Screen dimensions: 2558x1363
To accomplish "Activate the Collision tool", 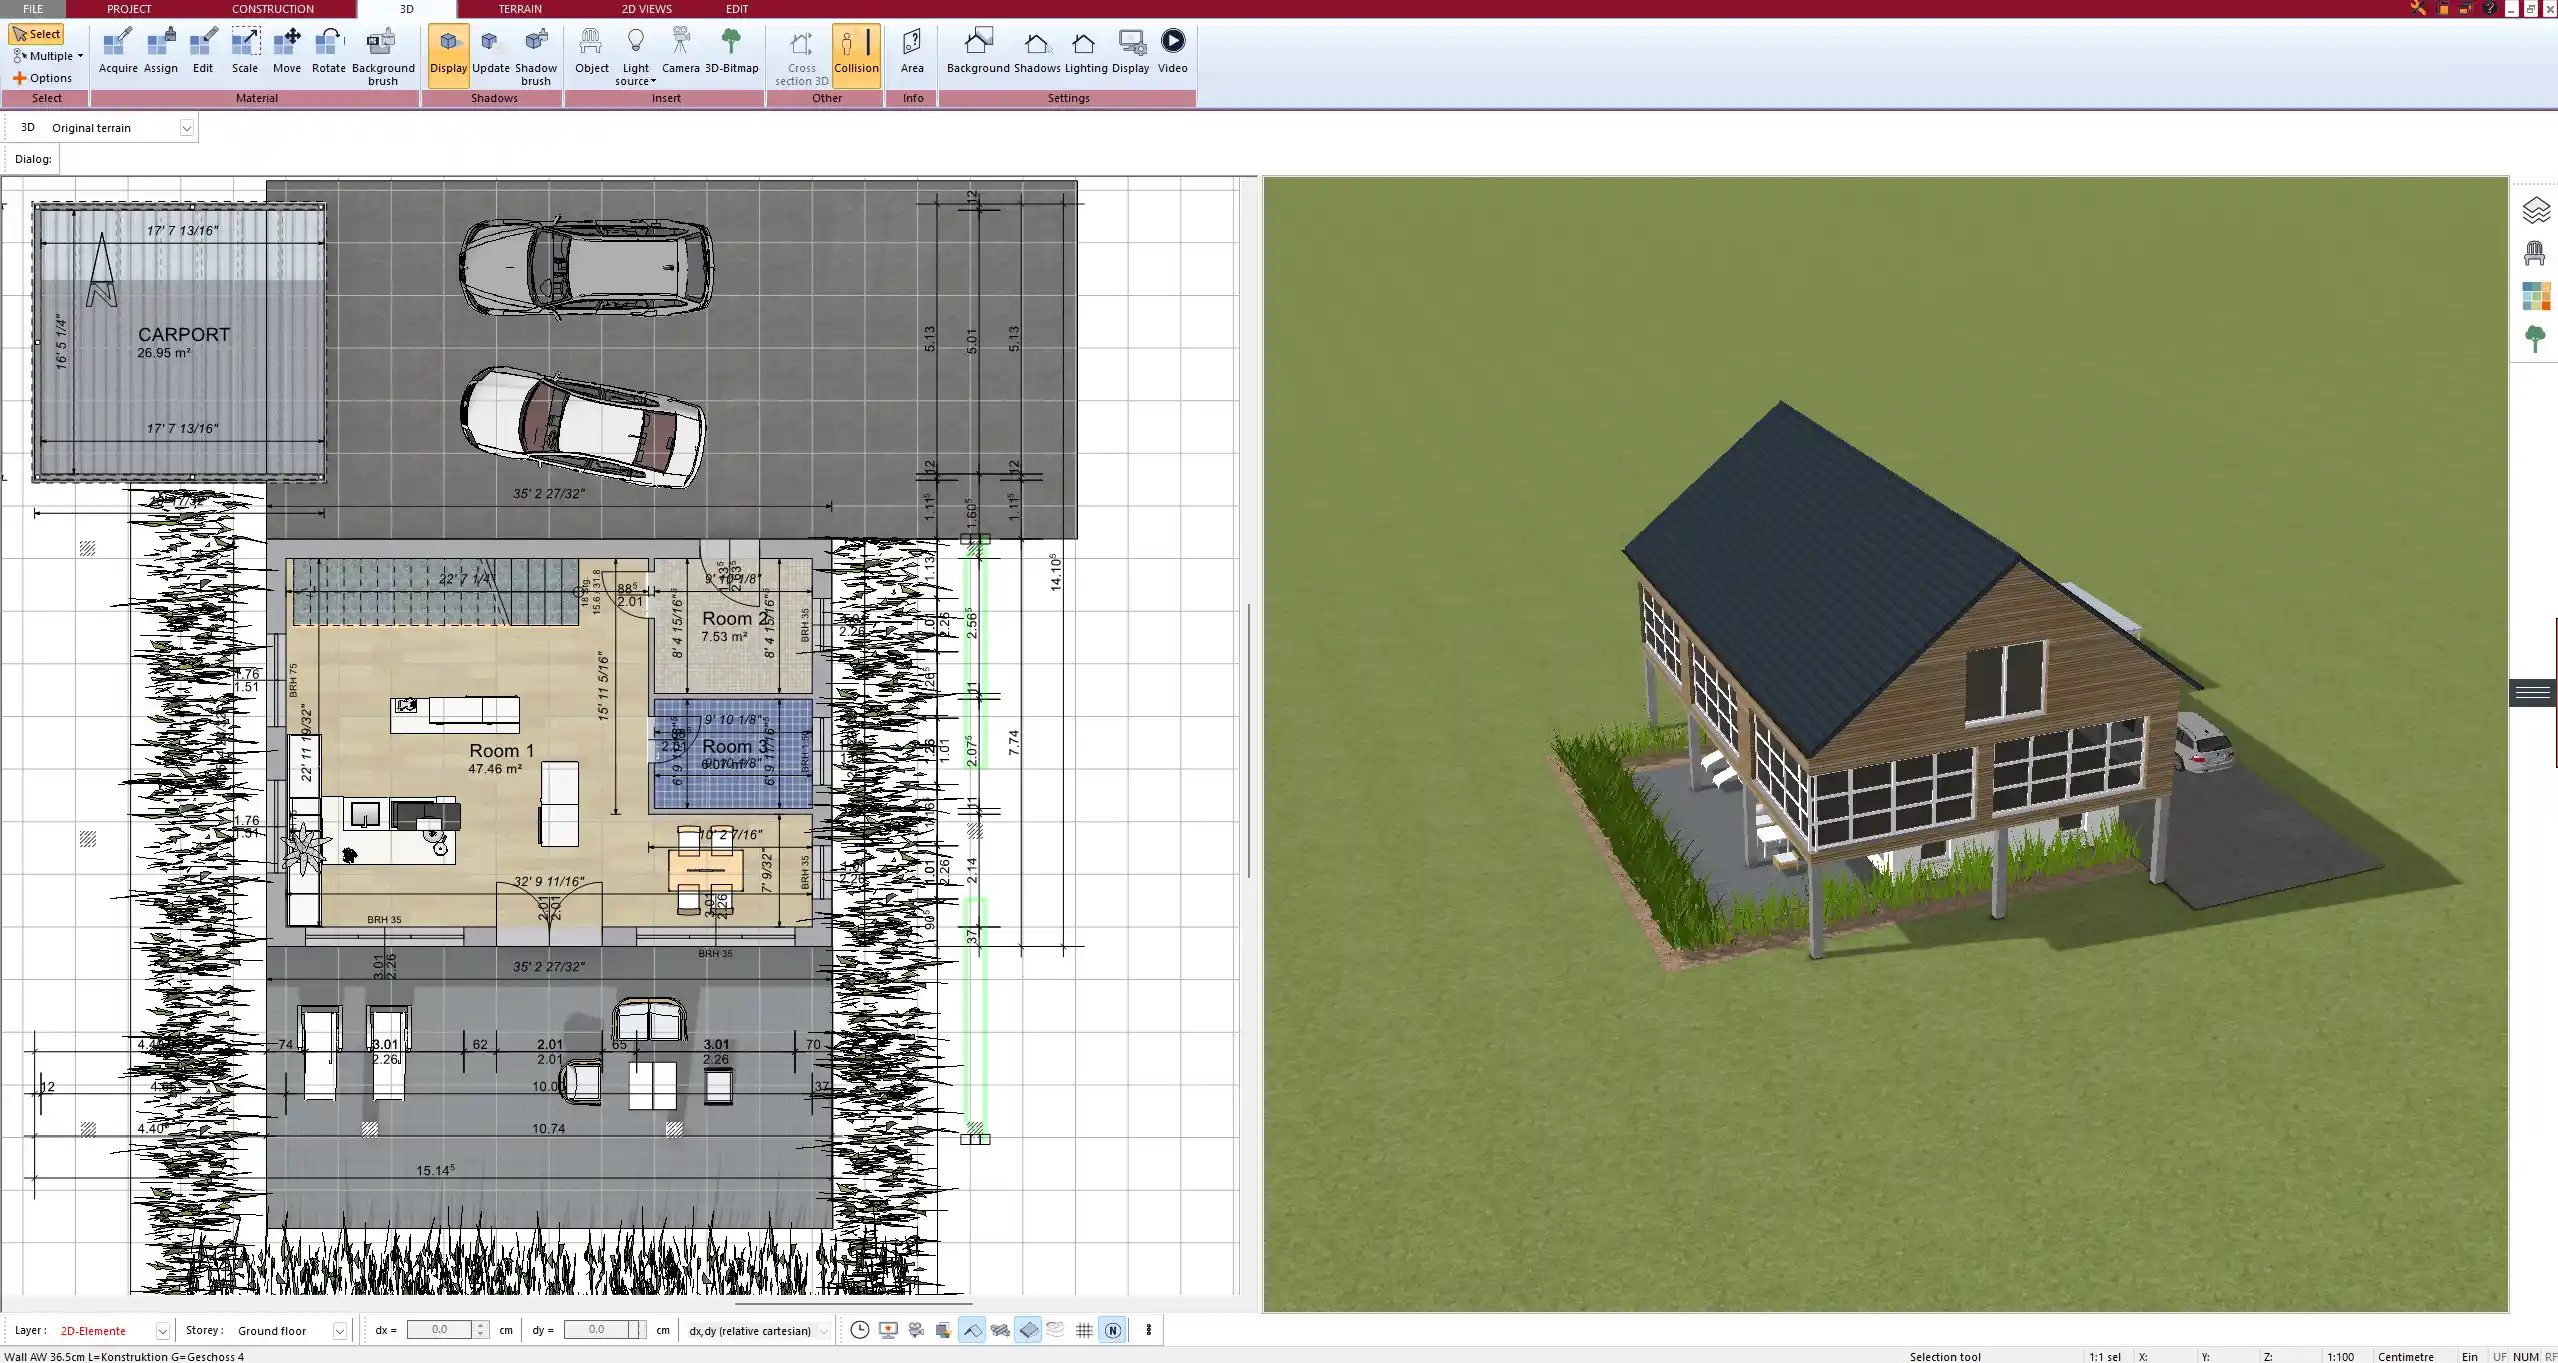I will point(855,52).
